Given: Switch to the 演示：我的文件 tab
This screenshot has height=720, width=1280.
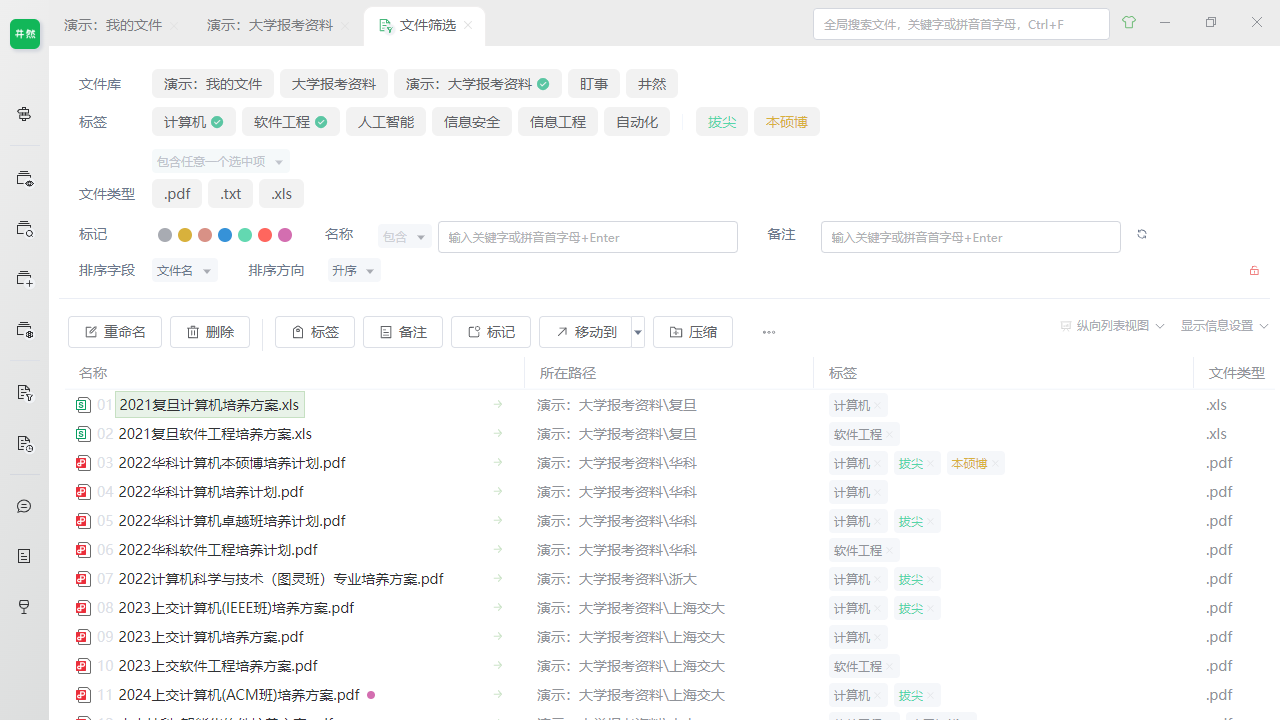Looking at the screenshot, I should [112, 26].
